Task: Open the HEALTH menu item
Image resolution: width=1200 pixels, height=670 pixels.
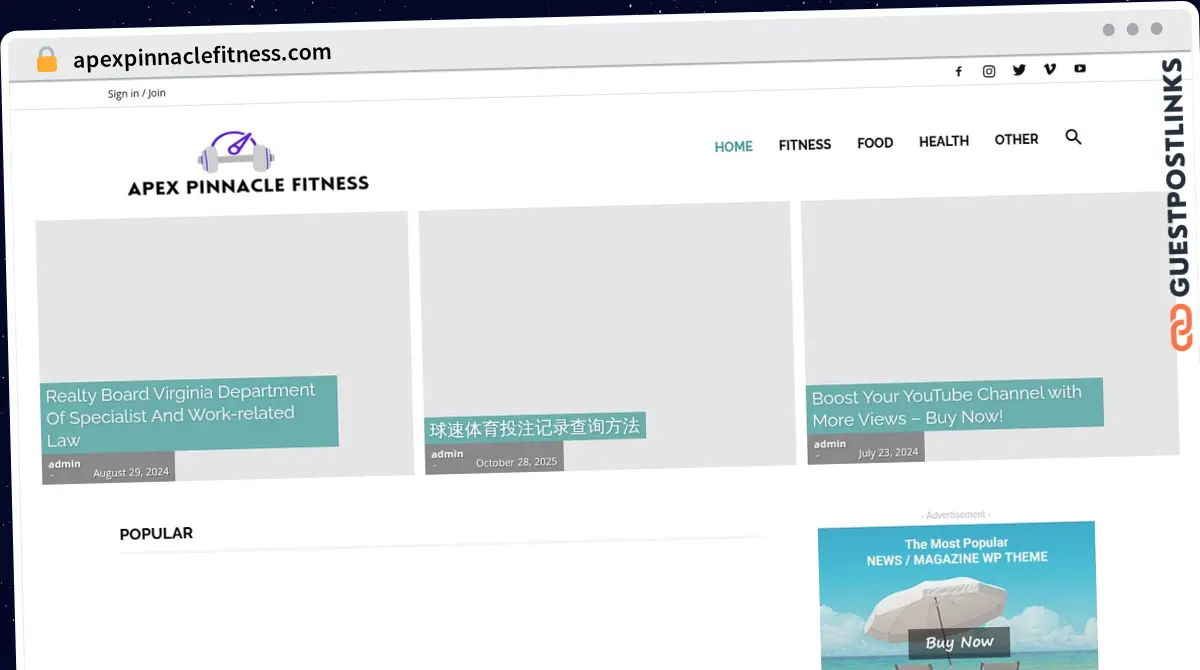Action: coord(944,141)
